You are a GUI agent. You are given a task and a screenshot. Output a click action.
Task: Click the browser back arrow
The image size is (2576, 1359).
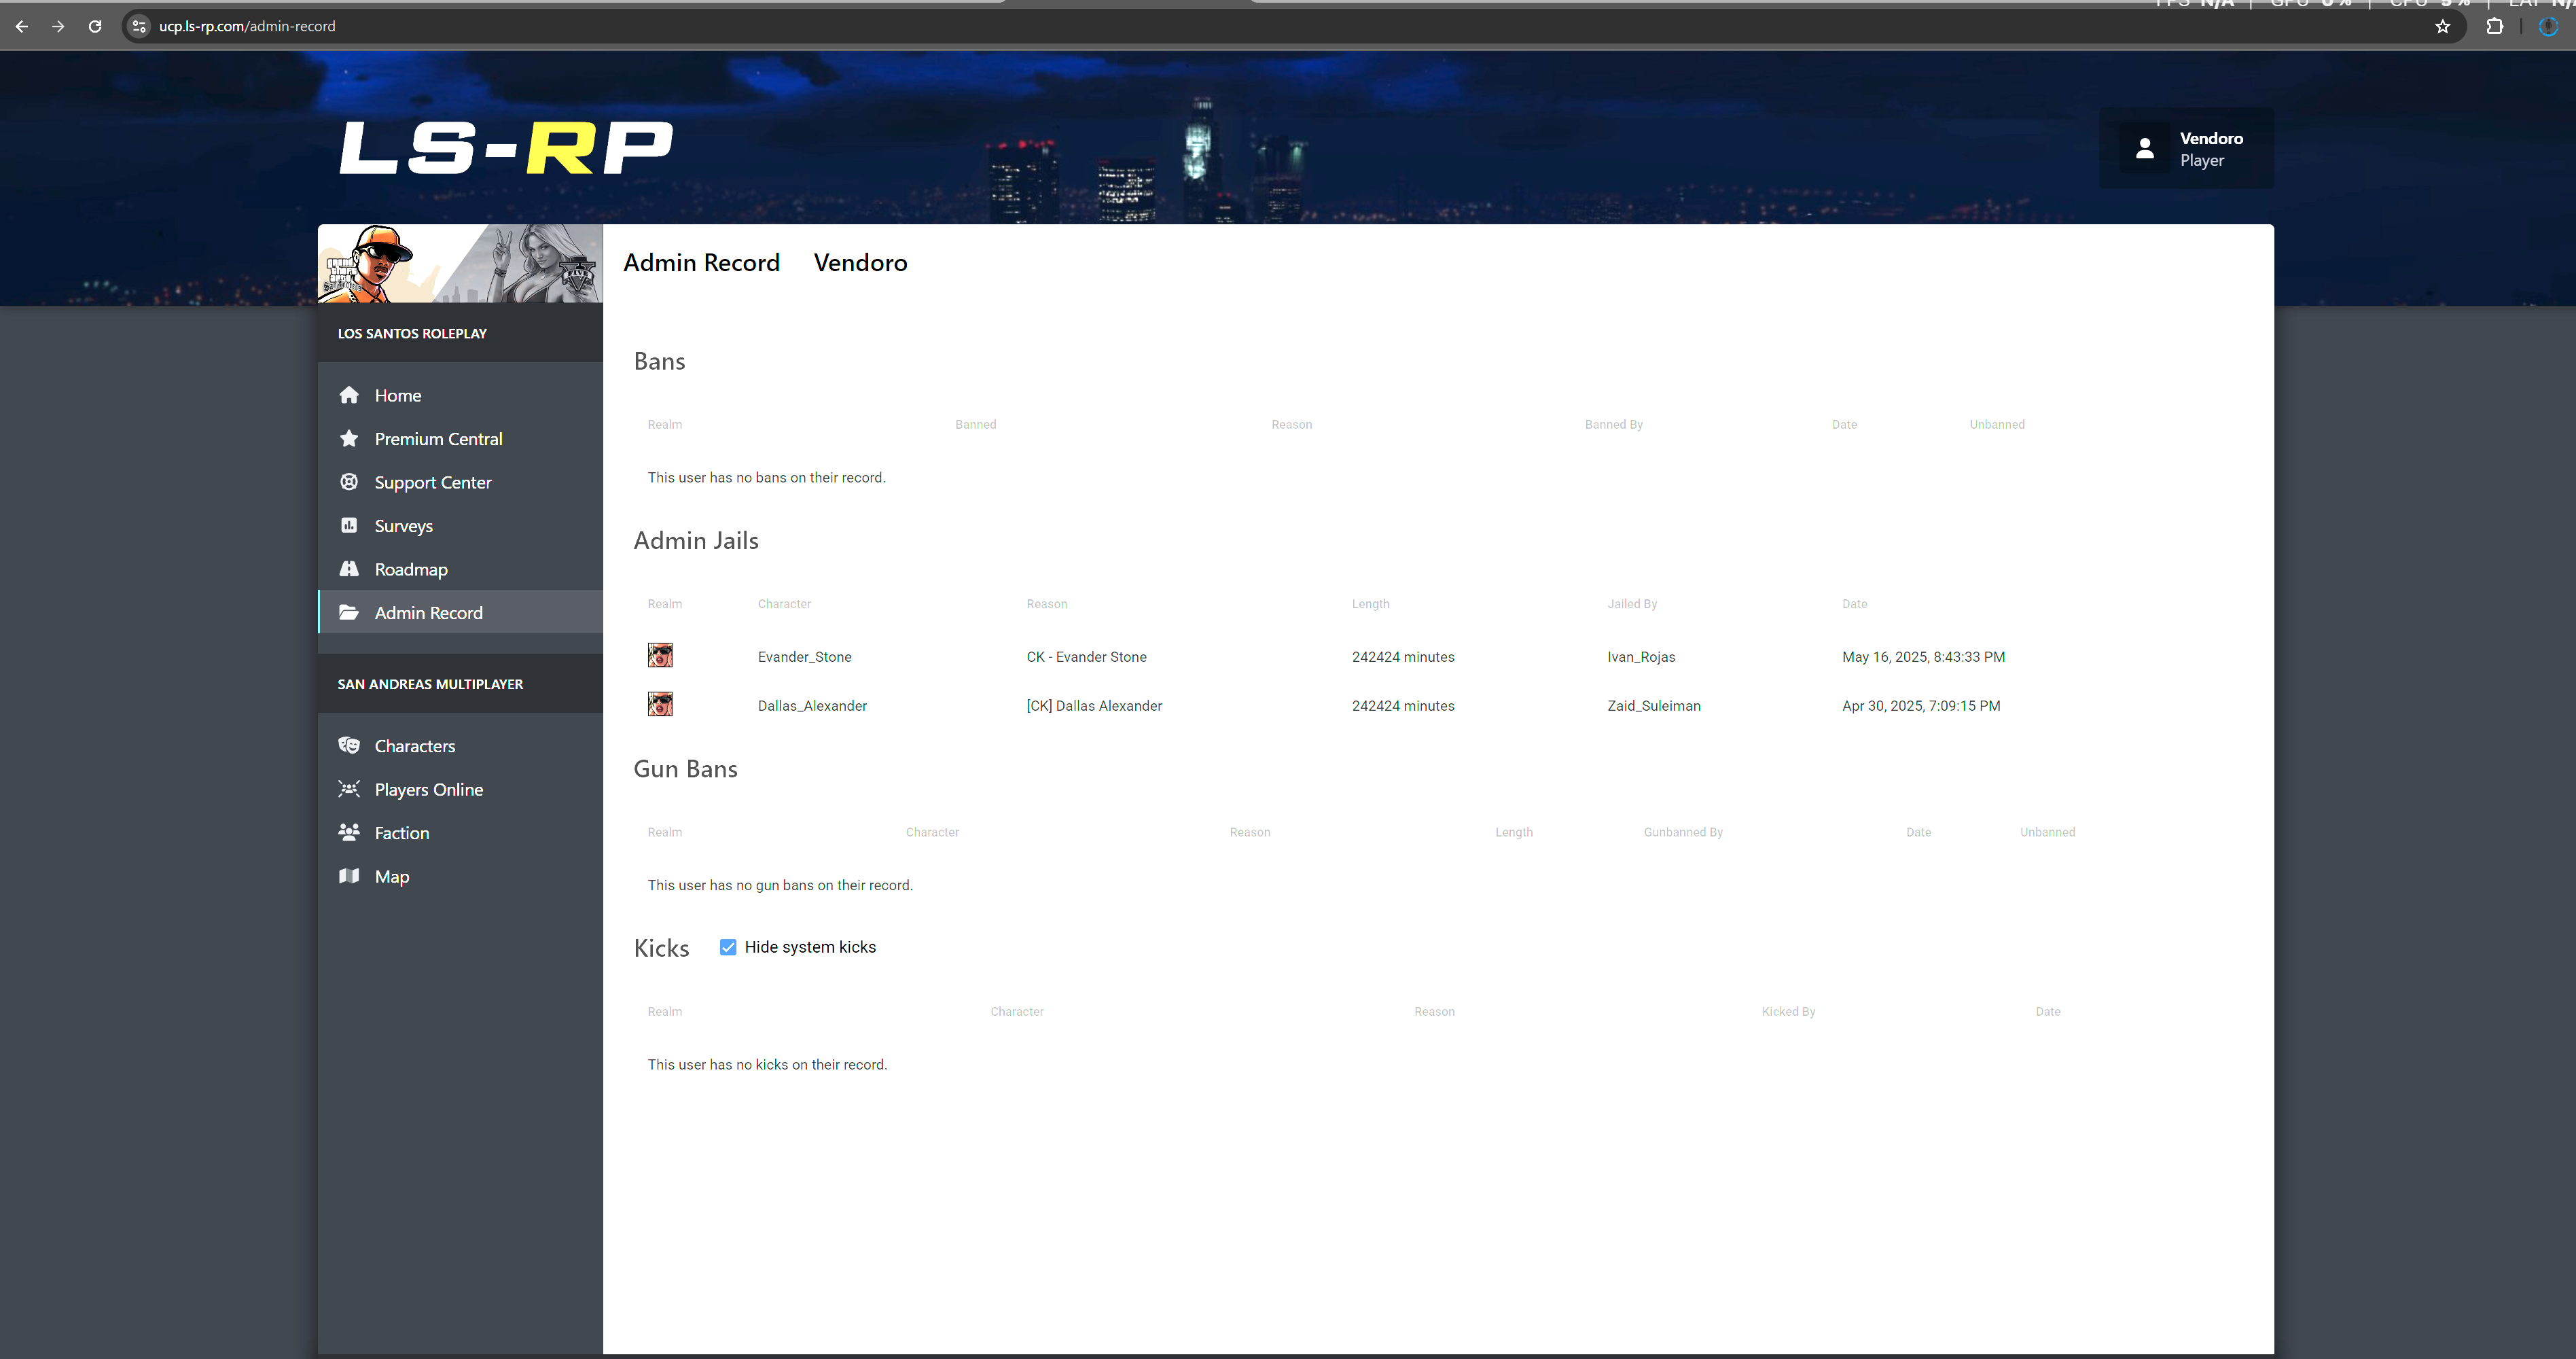pyautogui.click(x=22, y=26)
